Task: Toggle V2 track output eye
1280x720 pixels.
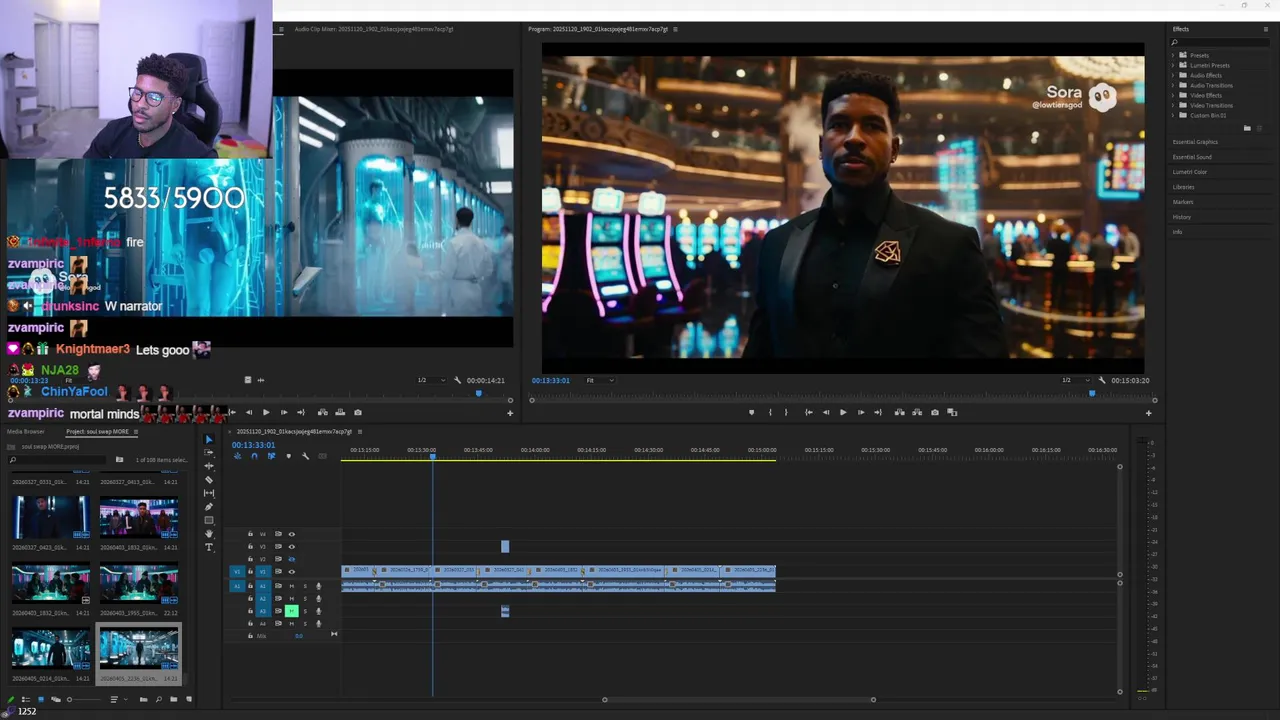Action: (292, 559)
